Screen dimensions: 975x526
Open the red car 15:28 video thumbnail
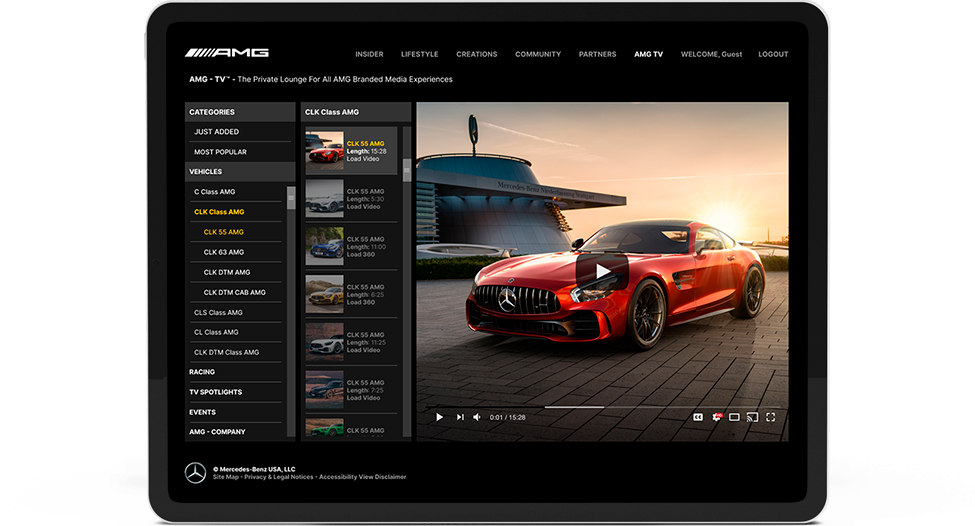(x=325, y=150)
